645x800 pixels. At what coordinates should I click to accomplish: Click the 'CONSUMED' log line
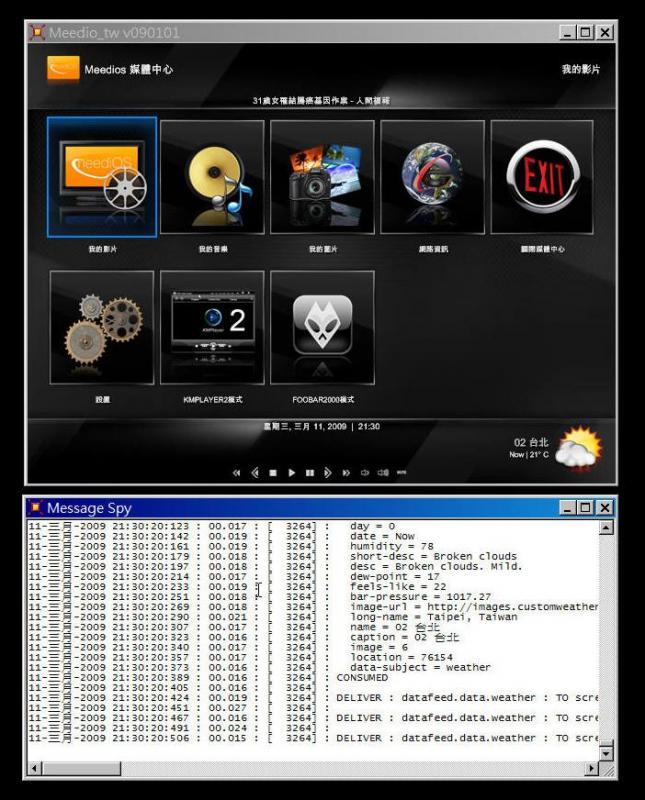click(362, 678)
